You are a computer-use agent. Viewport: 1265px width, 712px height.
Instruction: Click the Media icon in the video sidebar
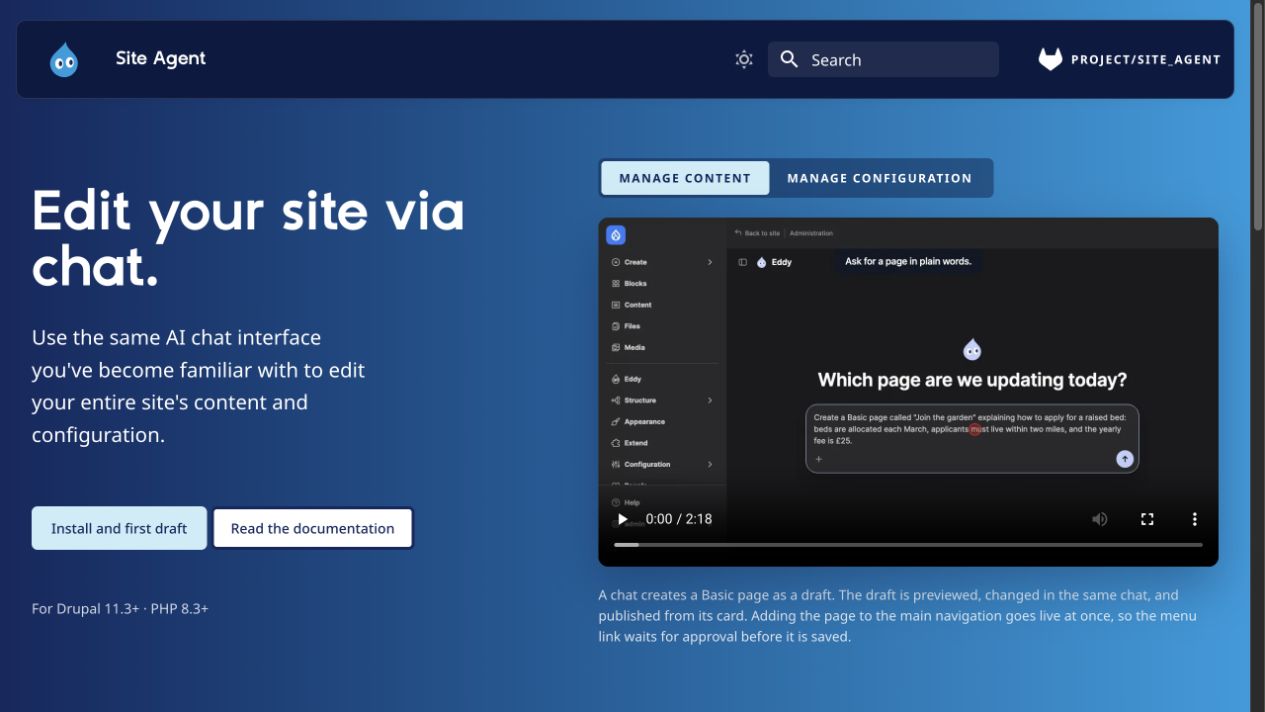tap(616, 348)
